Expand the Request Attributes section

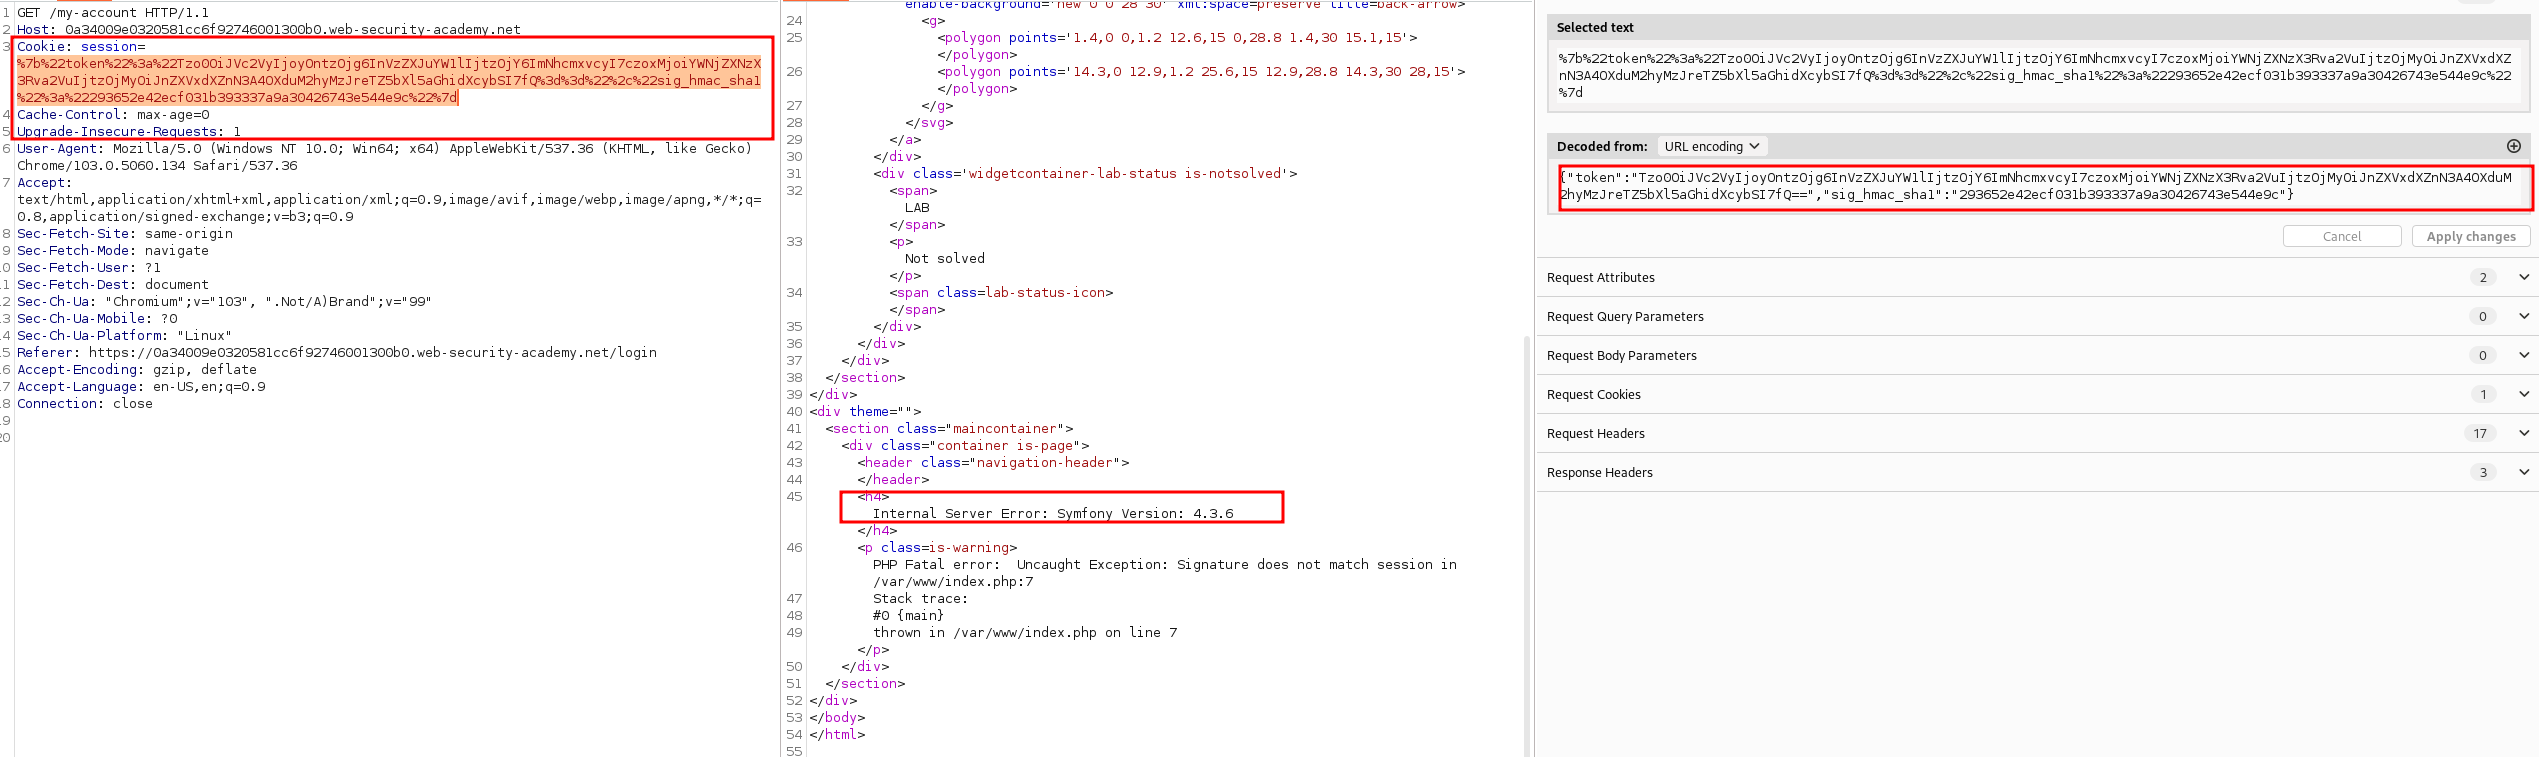[x=2523, y=277]
